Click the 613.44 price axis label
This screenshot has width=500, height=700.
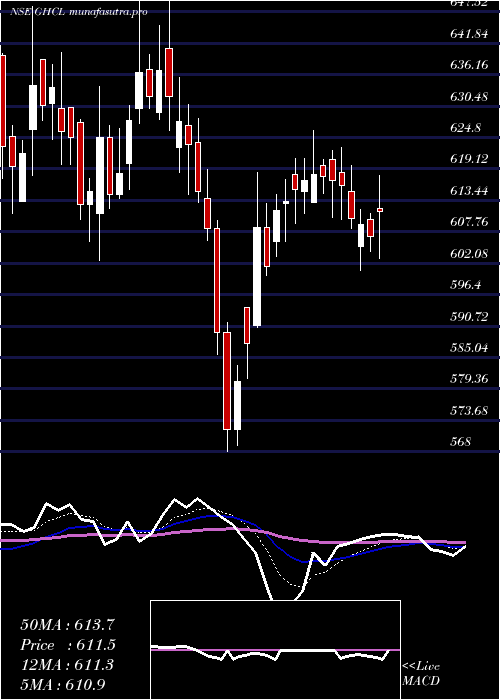(469, 191)
